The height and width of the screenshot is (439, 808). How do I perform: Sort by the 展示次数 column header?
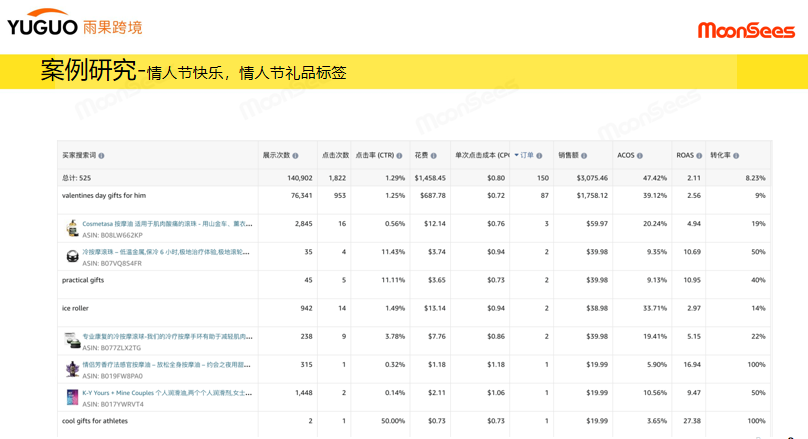[x=277, y=155]
